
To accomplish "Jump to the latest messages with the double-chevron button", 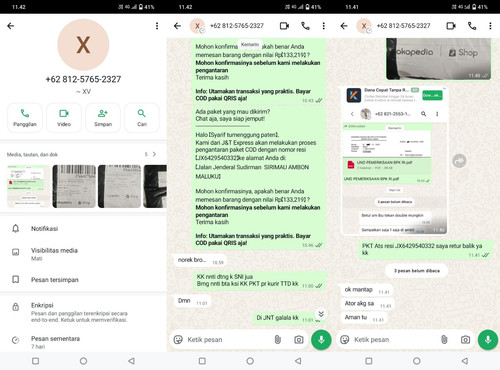I will point(321,314).
